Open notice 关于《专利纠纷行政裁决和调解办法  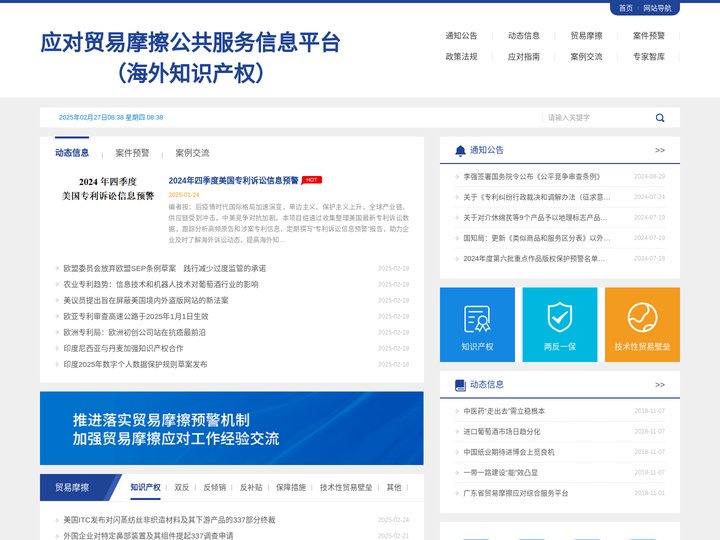tap(536, 197)
